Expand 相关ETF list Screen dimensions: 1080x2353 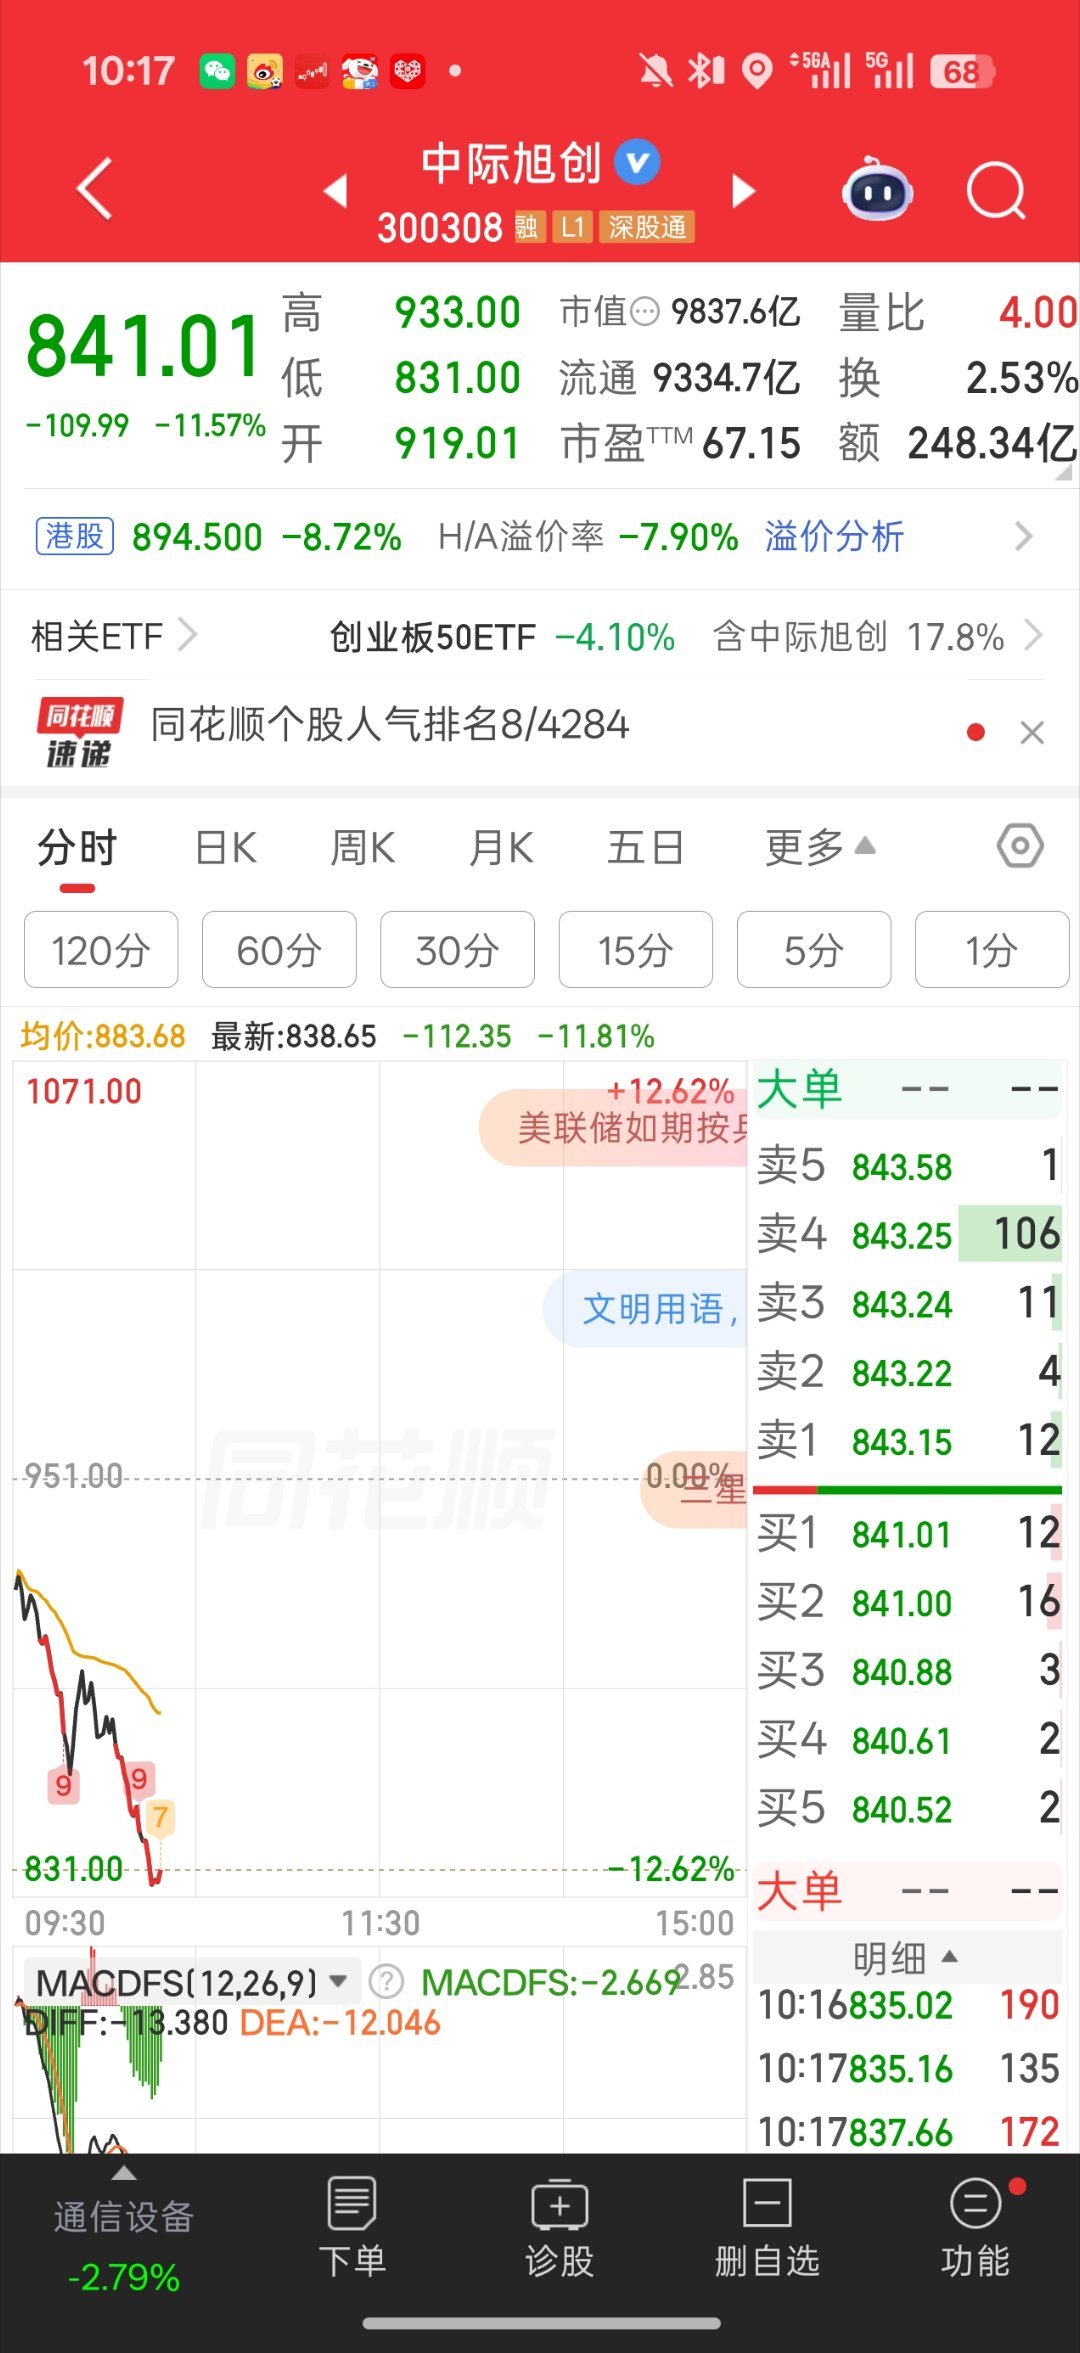pos(114,636)
